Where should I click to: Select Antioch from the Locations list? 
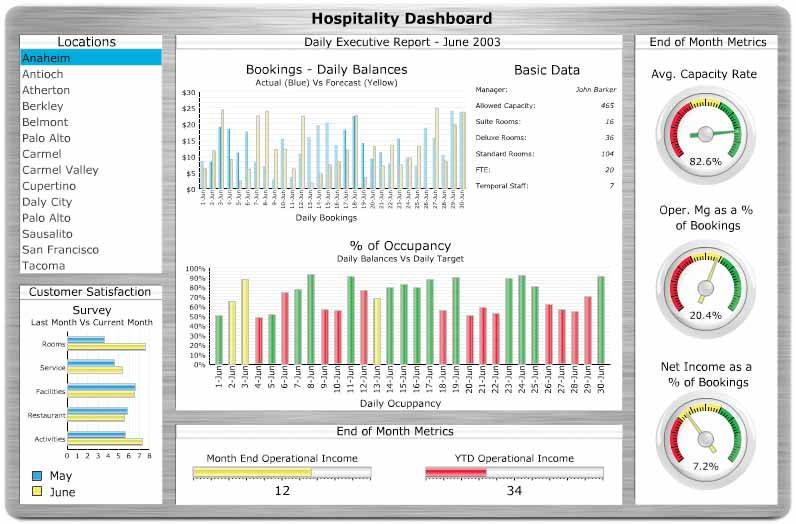(x=90, y=74)
